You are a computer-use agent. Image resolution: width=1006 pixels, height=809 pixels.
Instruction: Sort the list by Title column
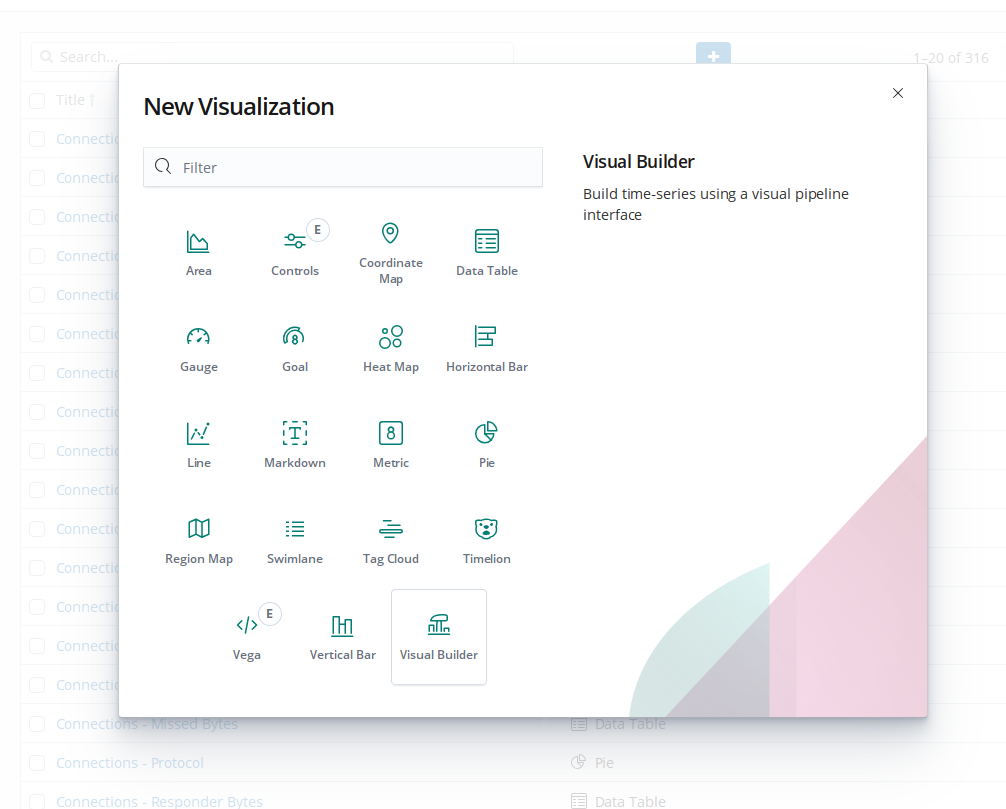[76, 100]
